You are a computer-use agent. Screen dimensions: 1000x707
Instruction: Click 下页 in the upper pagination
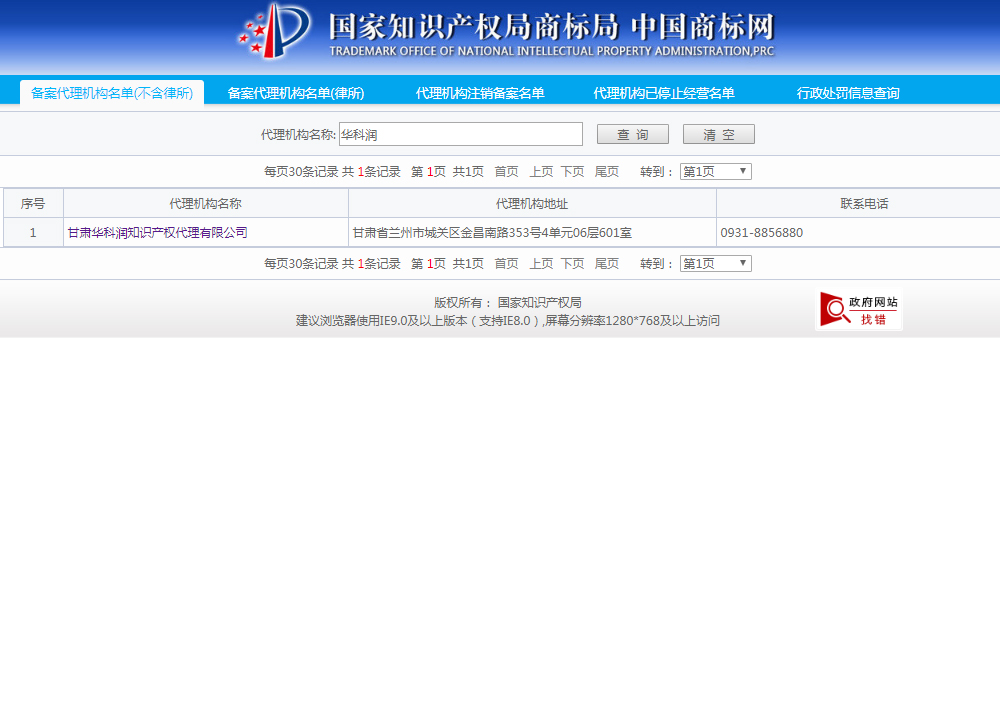tap(572, 171)
